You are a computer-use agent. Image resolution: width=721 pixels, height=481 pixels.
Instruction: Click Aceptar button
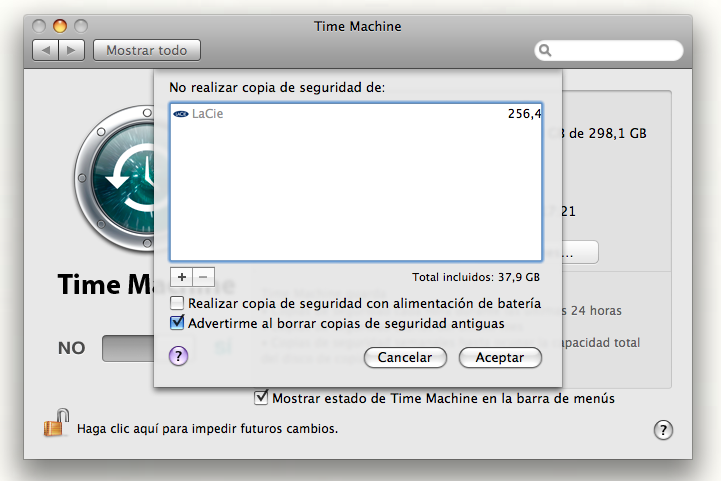tap(500, 357)
